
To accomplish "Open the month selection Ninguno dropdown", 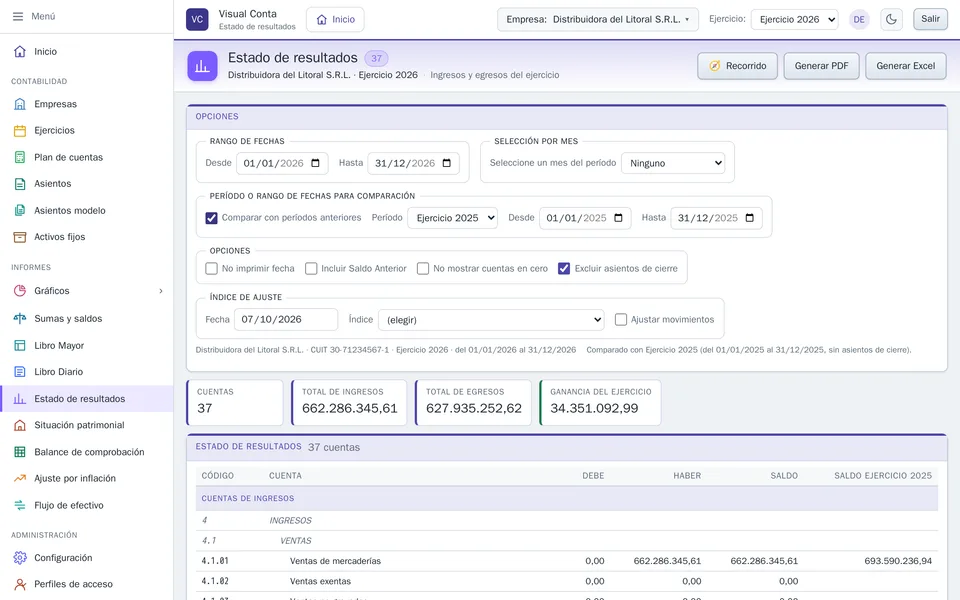I will pyautogui.click(x=673, y=163).
